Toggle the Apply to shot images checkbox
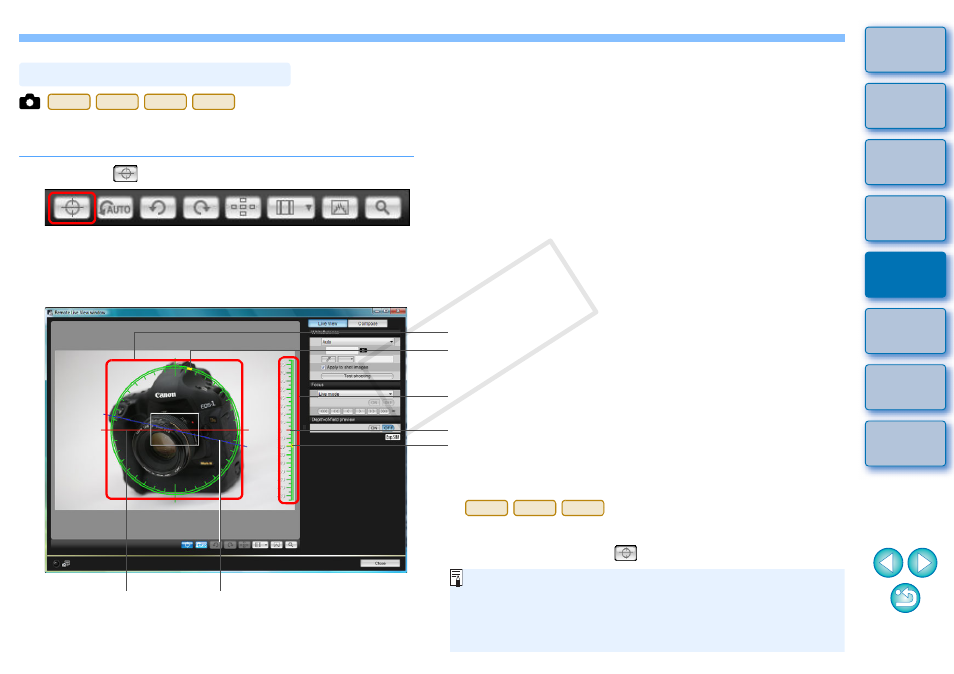The image size is (954, 674). tap(323, 367)
